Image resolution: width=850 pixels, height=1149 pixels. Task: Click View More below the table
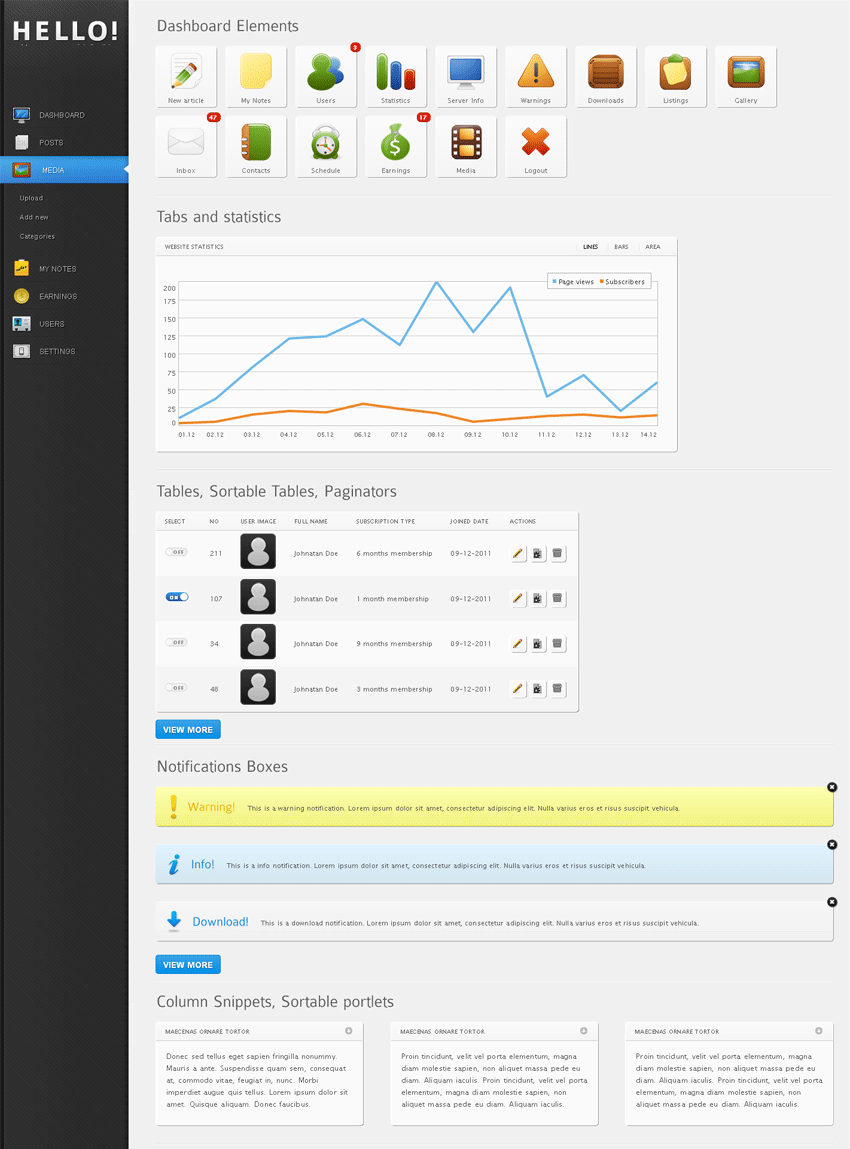(x=188, y=730)
